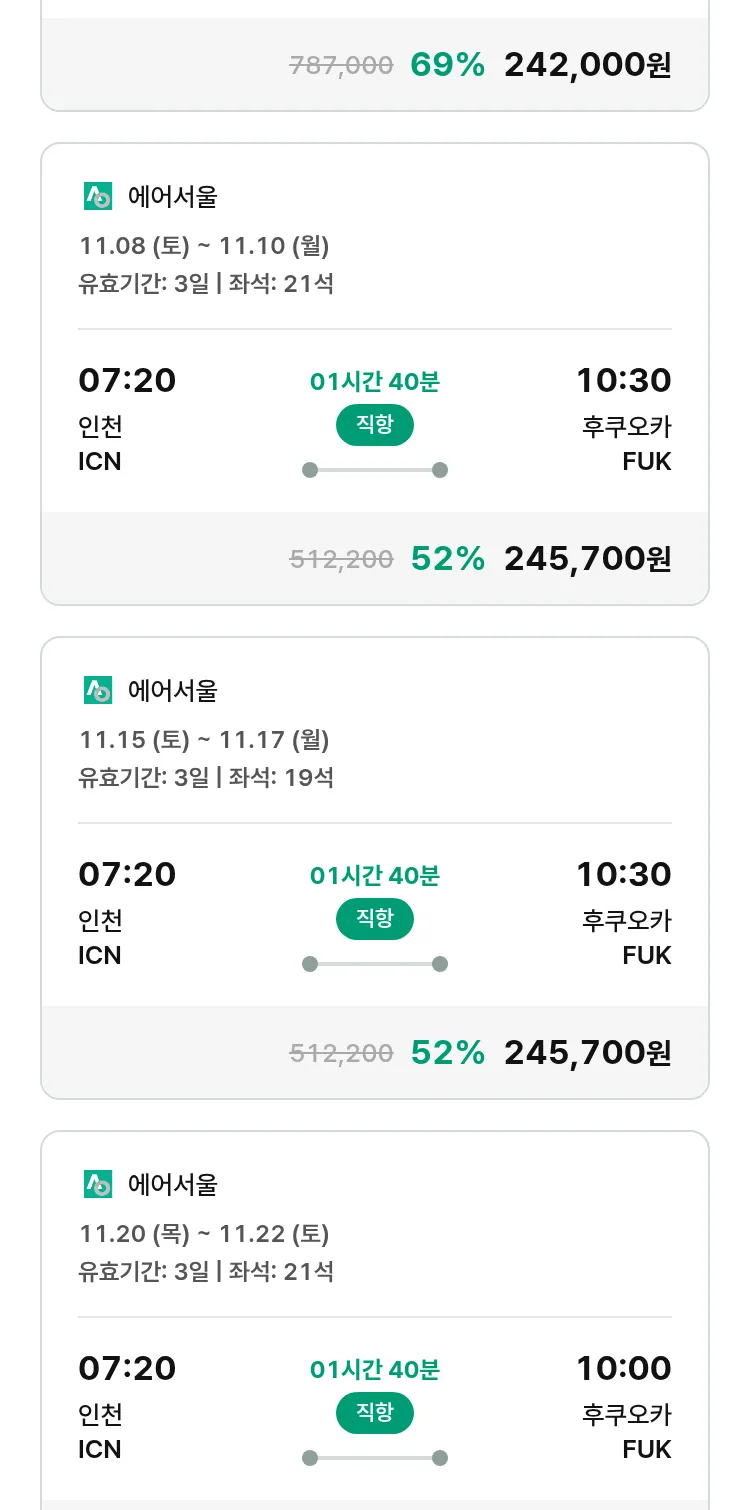Tap 직항 badge on 11.08 flight
Image resolution: width=750 pixels, height=1510 pixels.
374,425
